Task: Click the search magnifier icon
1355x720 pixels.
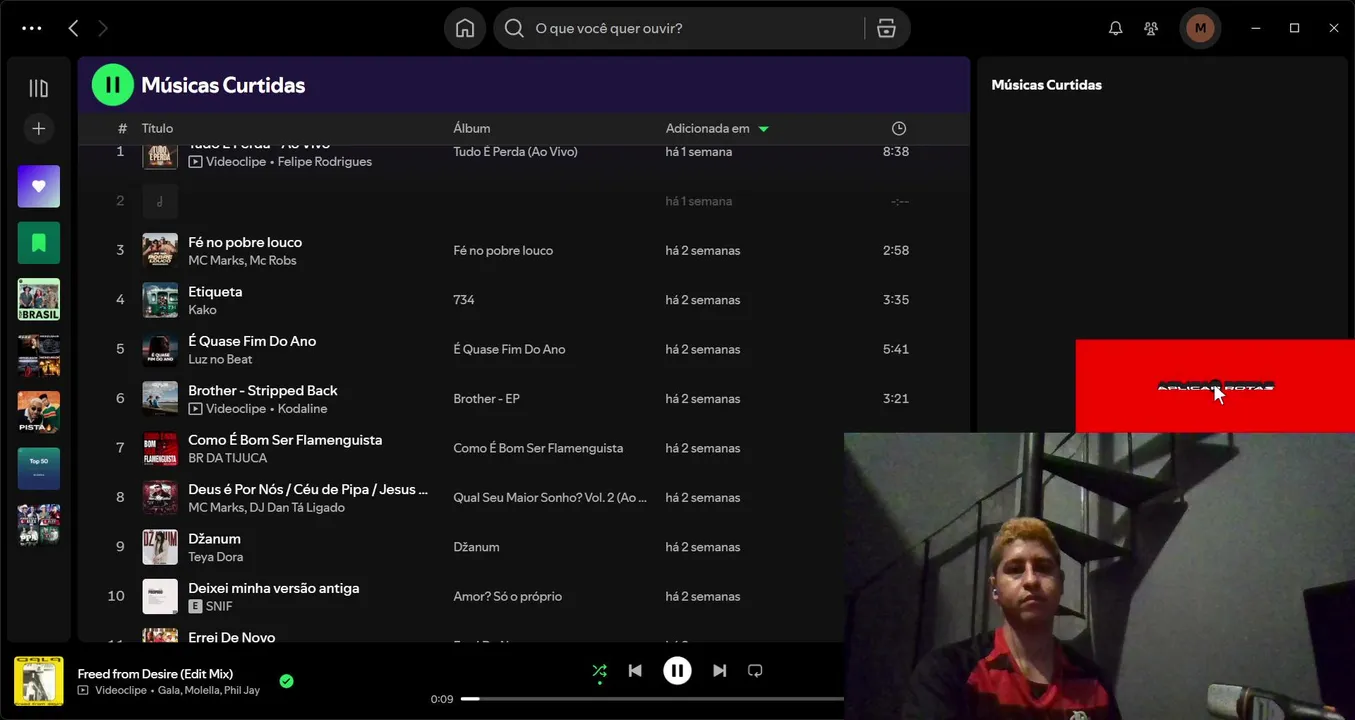Action: 514,28
